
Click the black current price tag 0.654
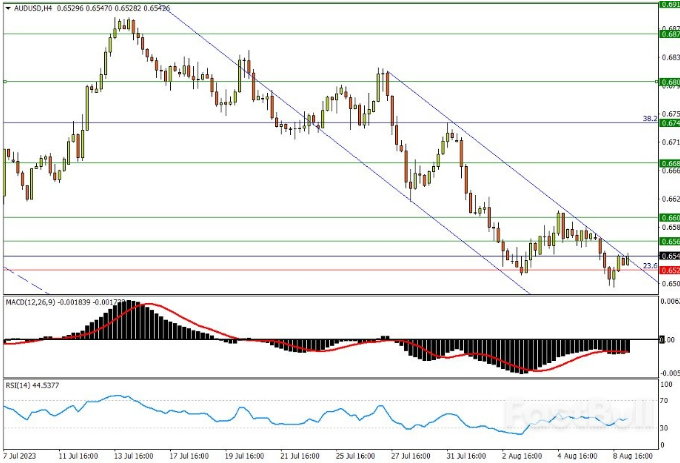click(x=668, y=256)
